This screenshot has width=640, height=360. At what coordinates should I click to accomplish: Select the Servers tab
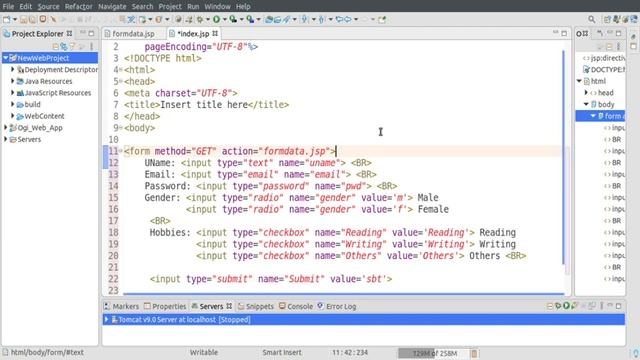point(211,306)
